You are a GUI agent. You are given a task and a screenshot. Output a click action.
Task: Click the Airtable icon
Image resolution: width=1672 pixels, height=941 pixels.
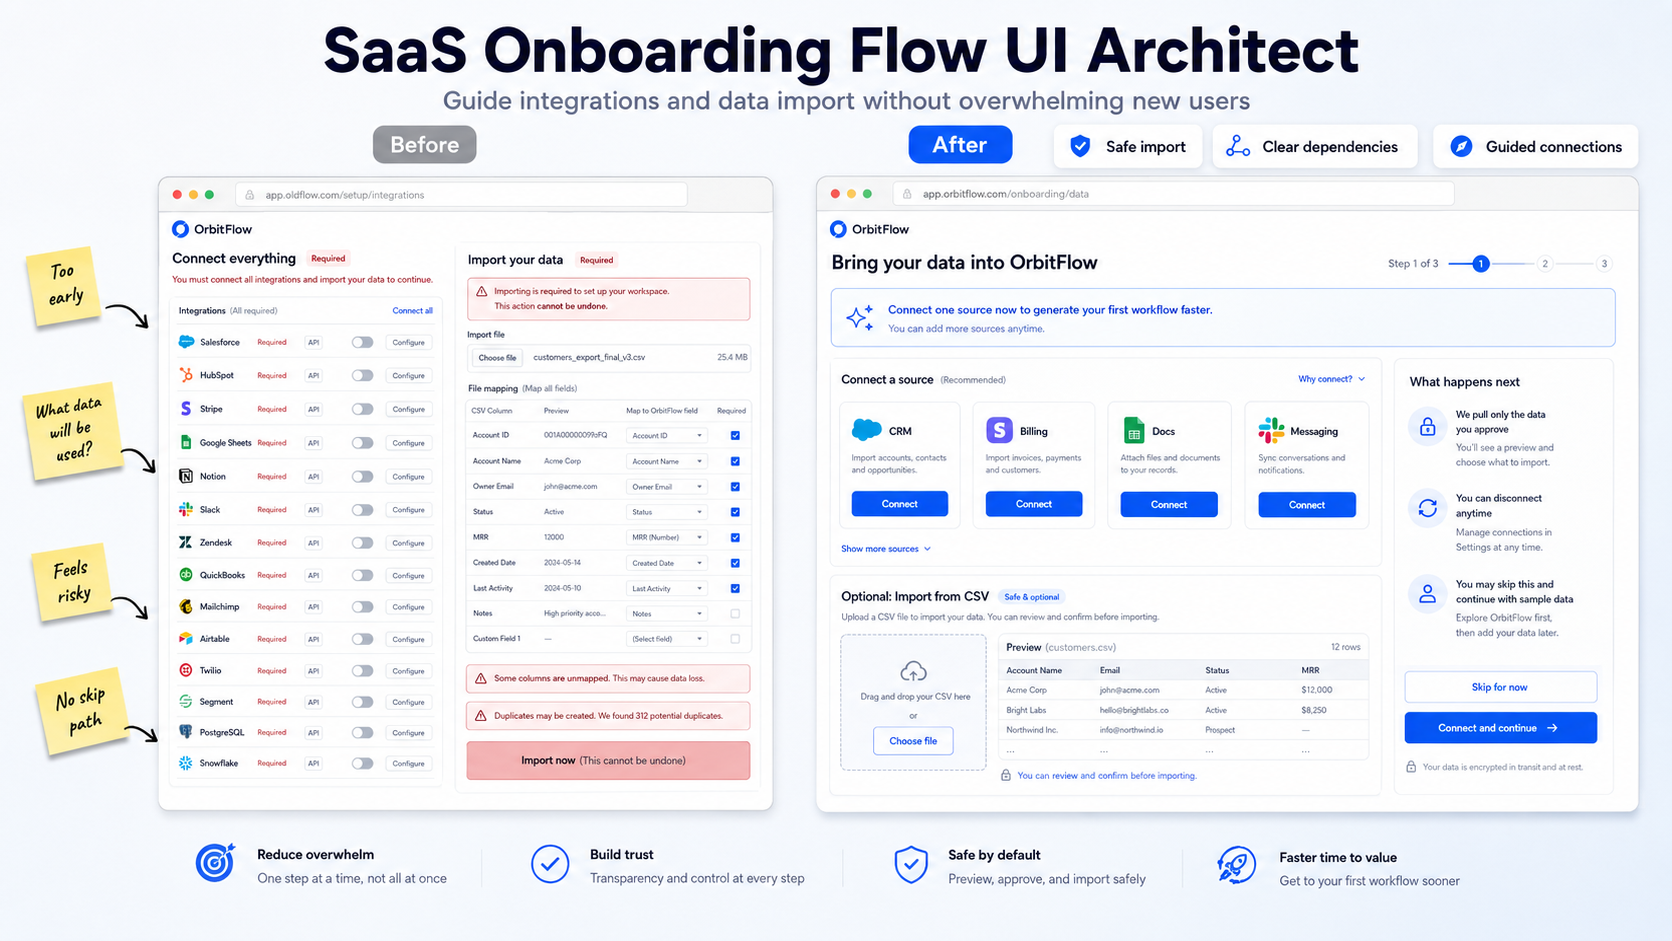pos(186,638)
